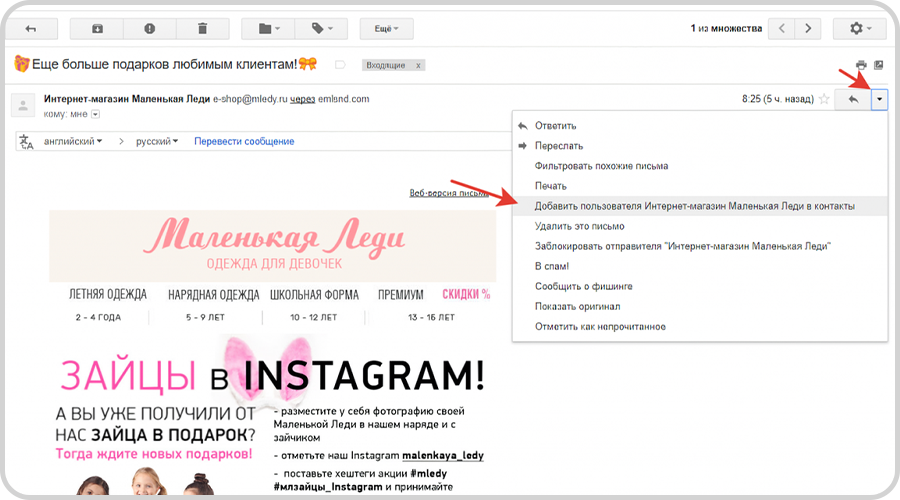This screenshot has width=900, height=500.
Task: Click the reply arrow button beside the timestamp
Action: pos(852,99)
